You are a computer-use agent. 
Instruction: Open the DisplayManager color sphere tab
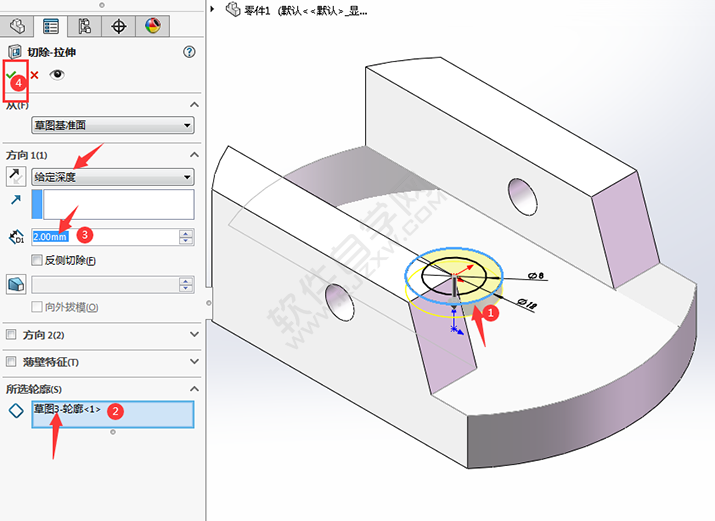click(153, 26)
